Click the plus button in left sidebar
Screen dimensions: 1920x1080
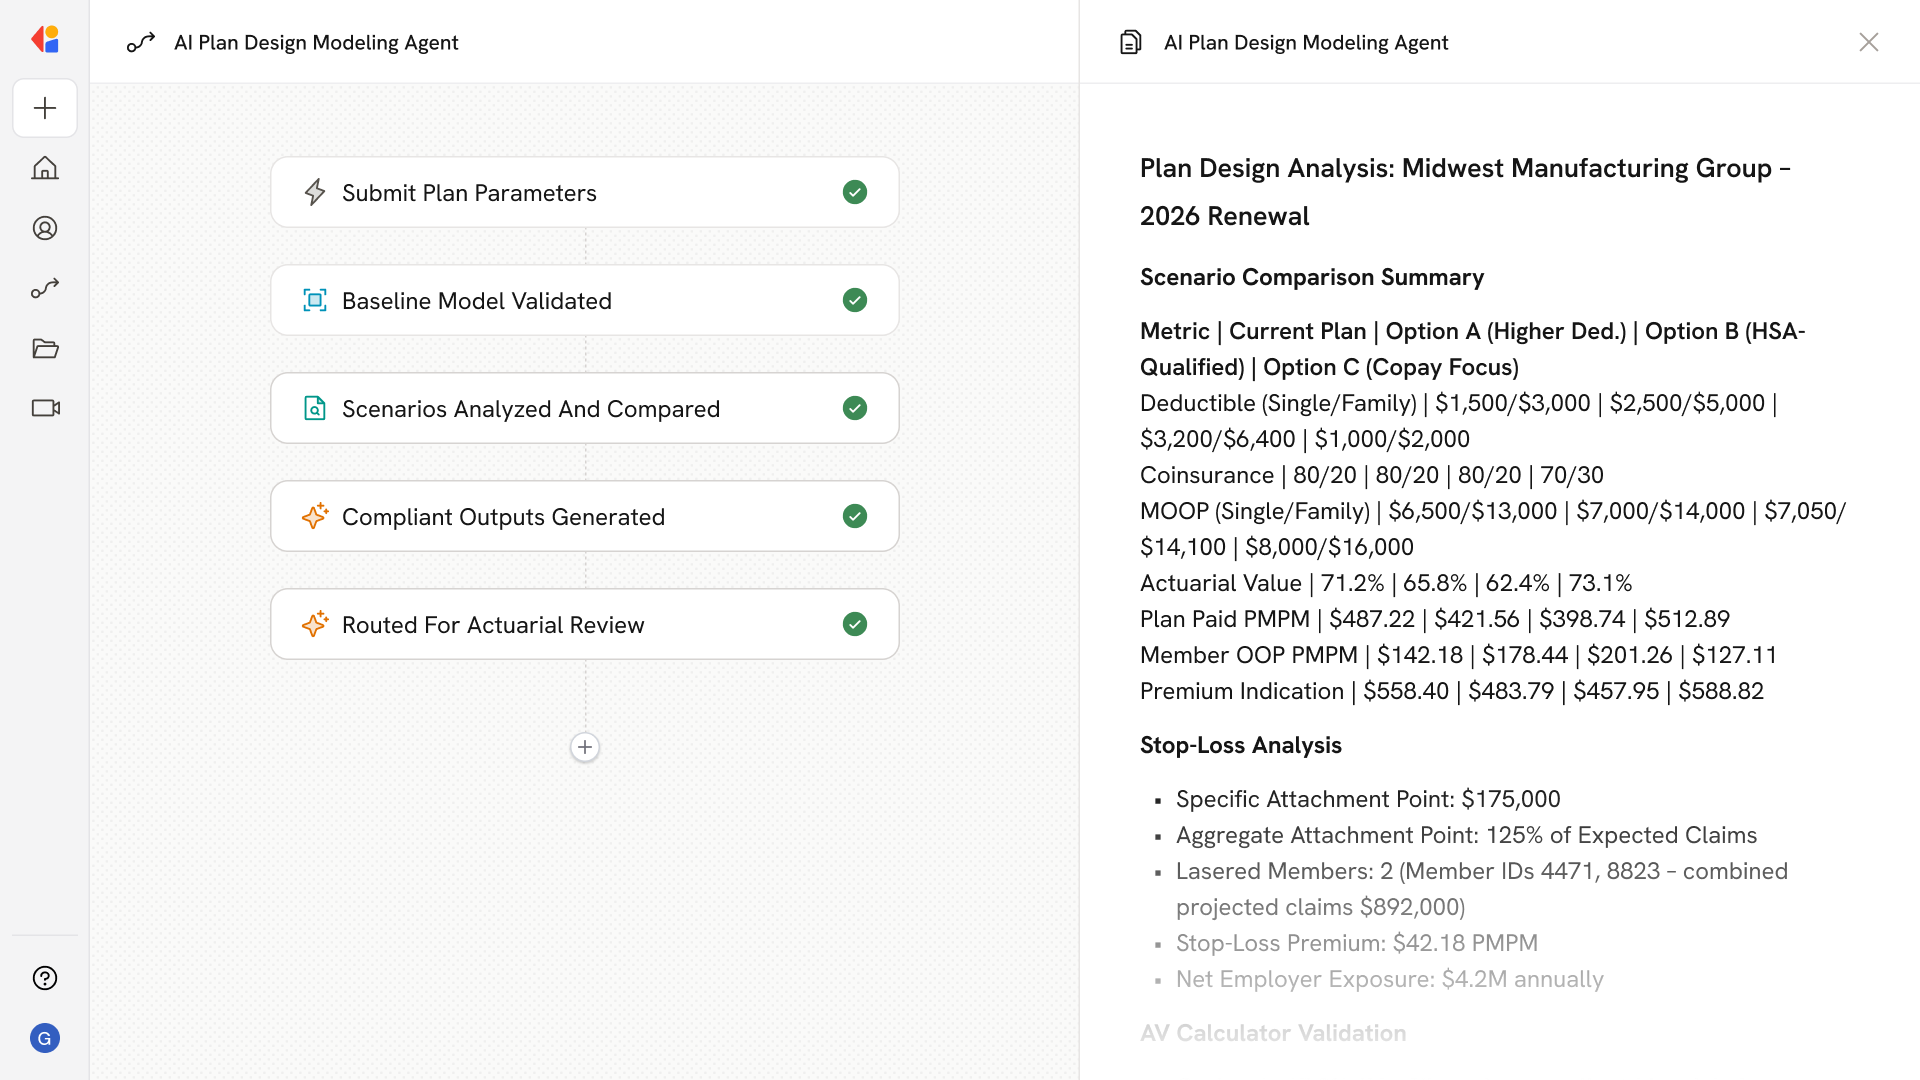tap(45, 108)
